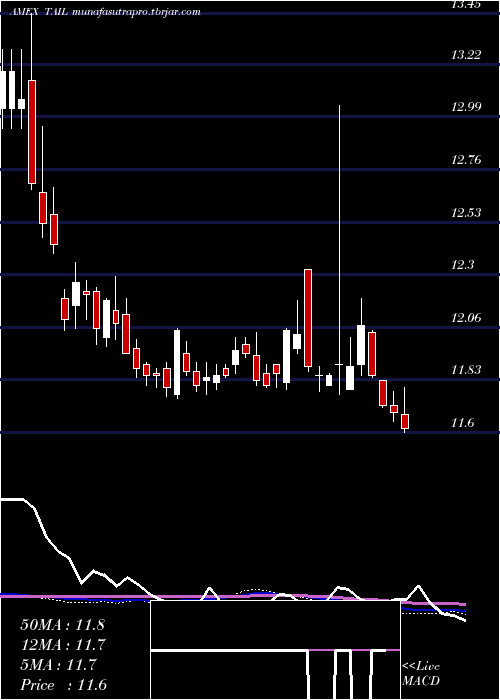Click the '<<Live MACD' label
This screenshot has height=700, width=500.
[421, 674]
